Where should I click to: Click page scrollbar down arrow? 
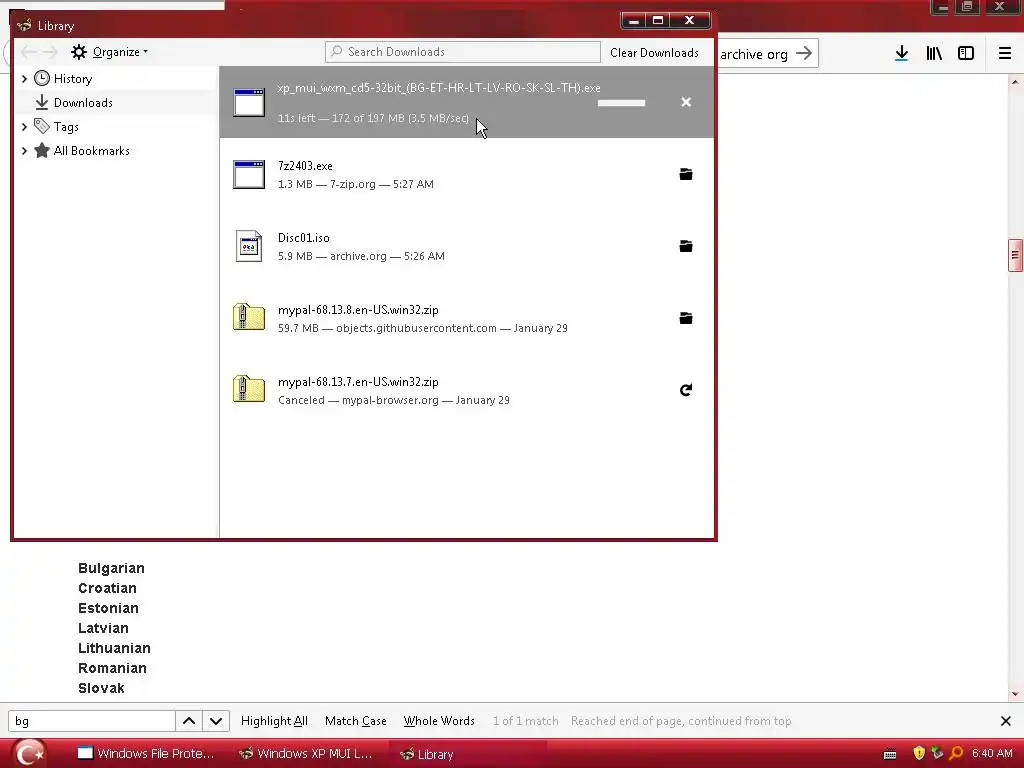pyautogui.click(x=1015, y=694)
